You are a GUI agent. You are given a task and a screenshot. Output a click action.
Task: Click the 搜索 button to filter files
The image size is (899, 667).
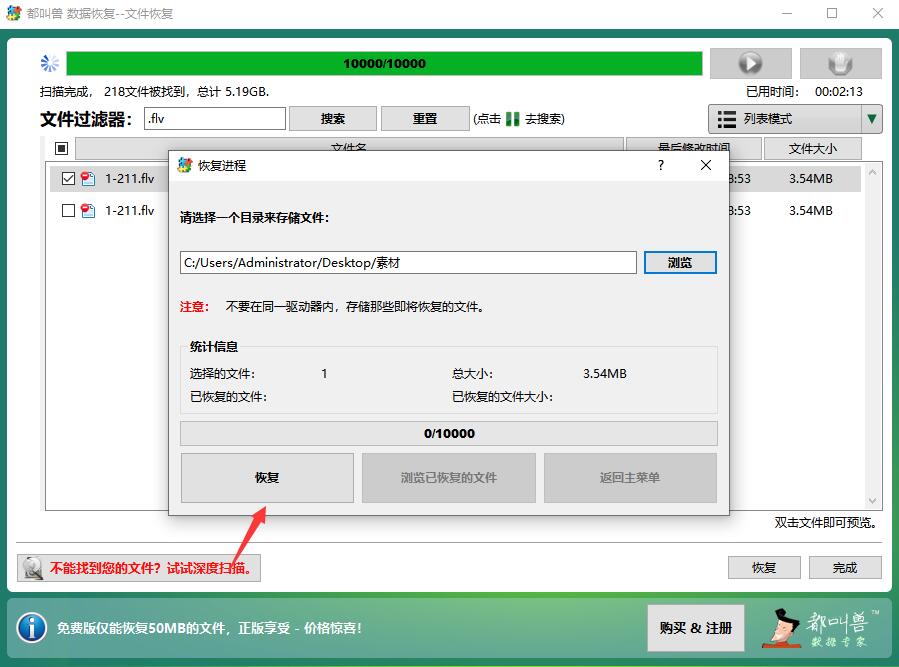point(332,118)
